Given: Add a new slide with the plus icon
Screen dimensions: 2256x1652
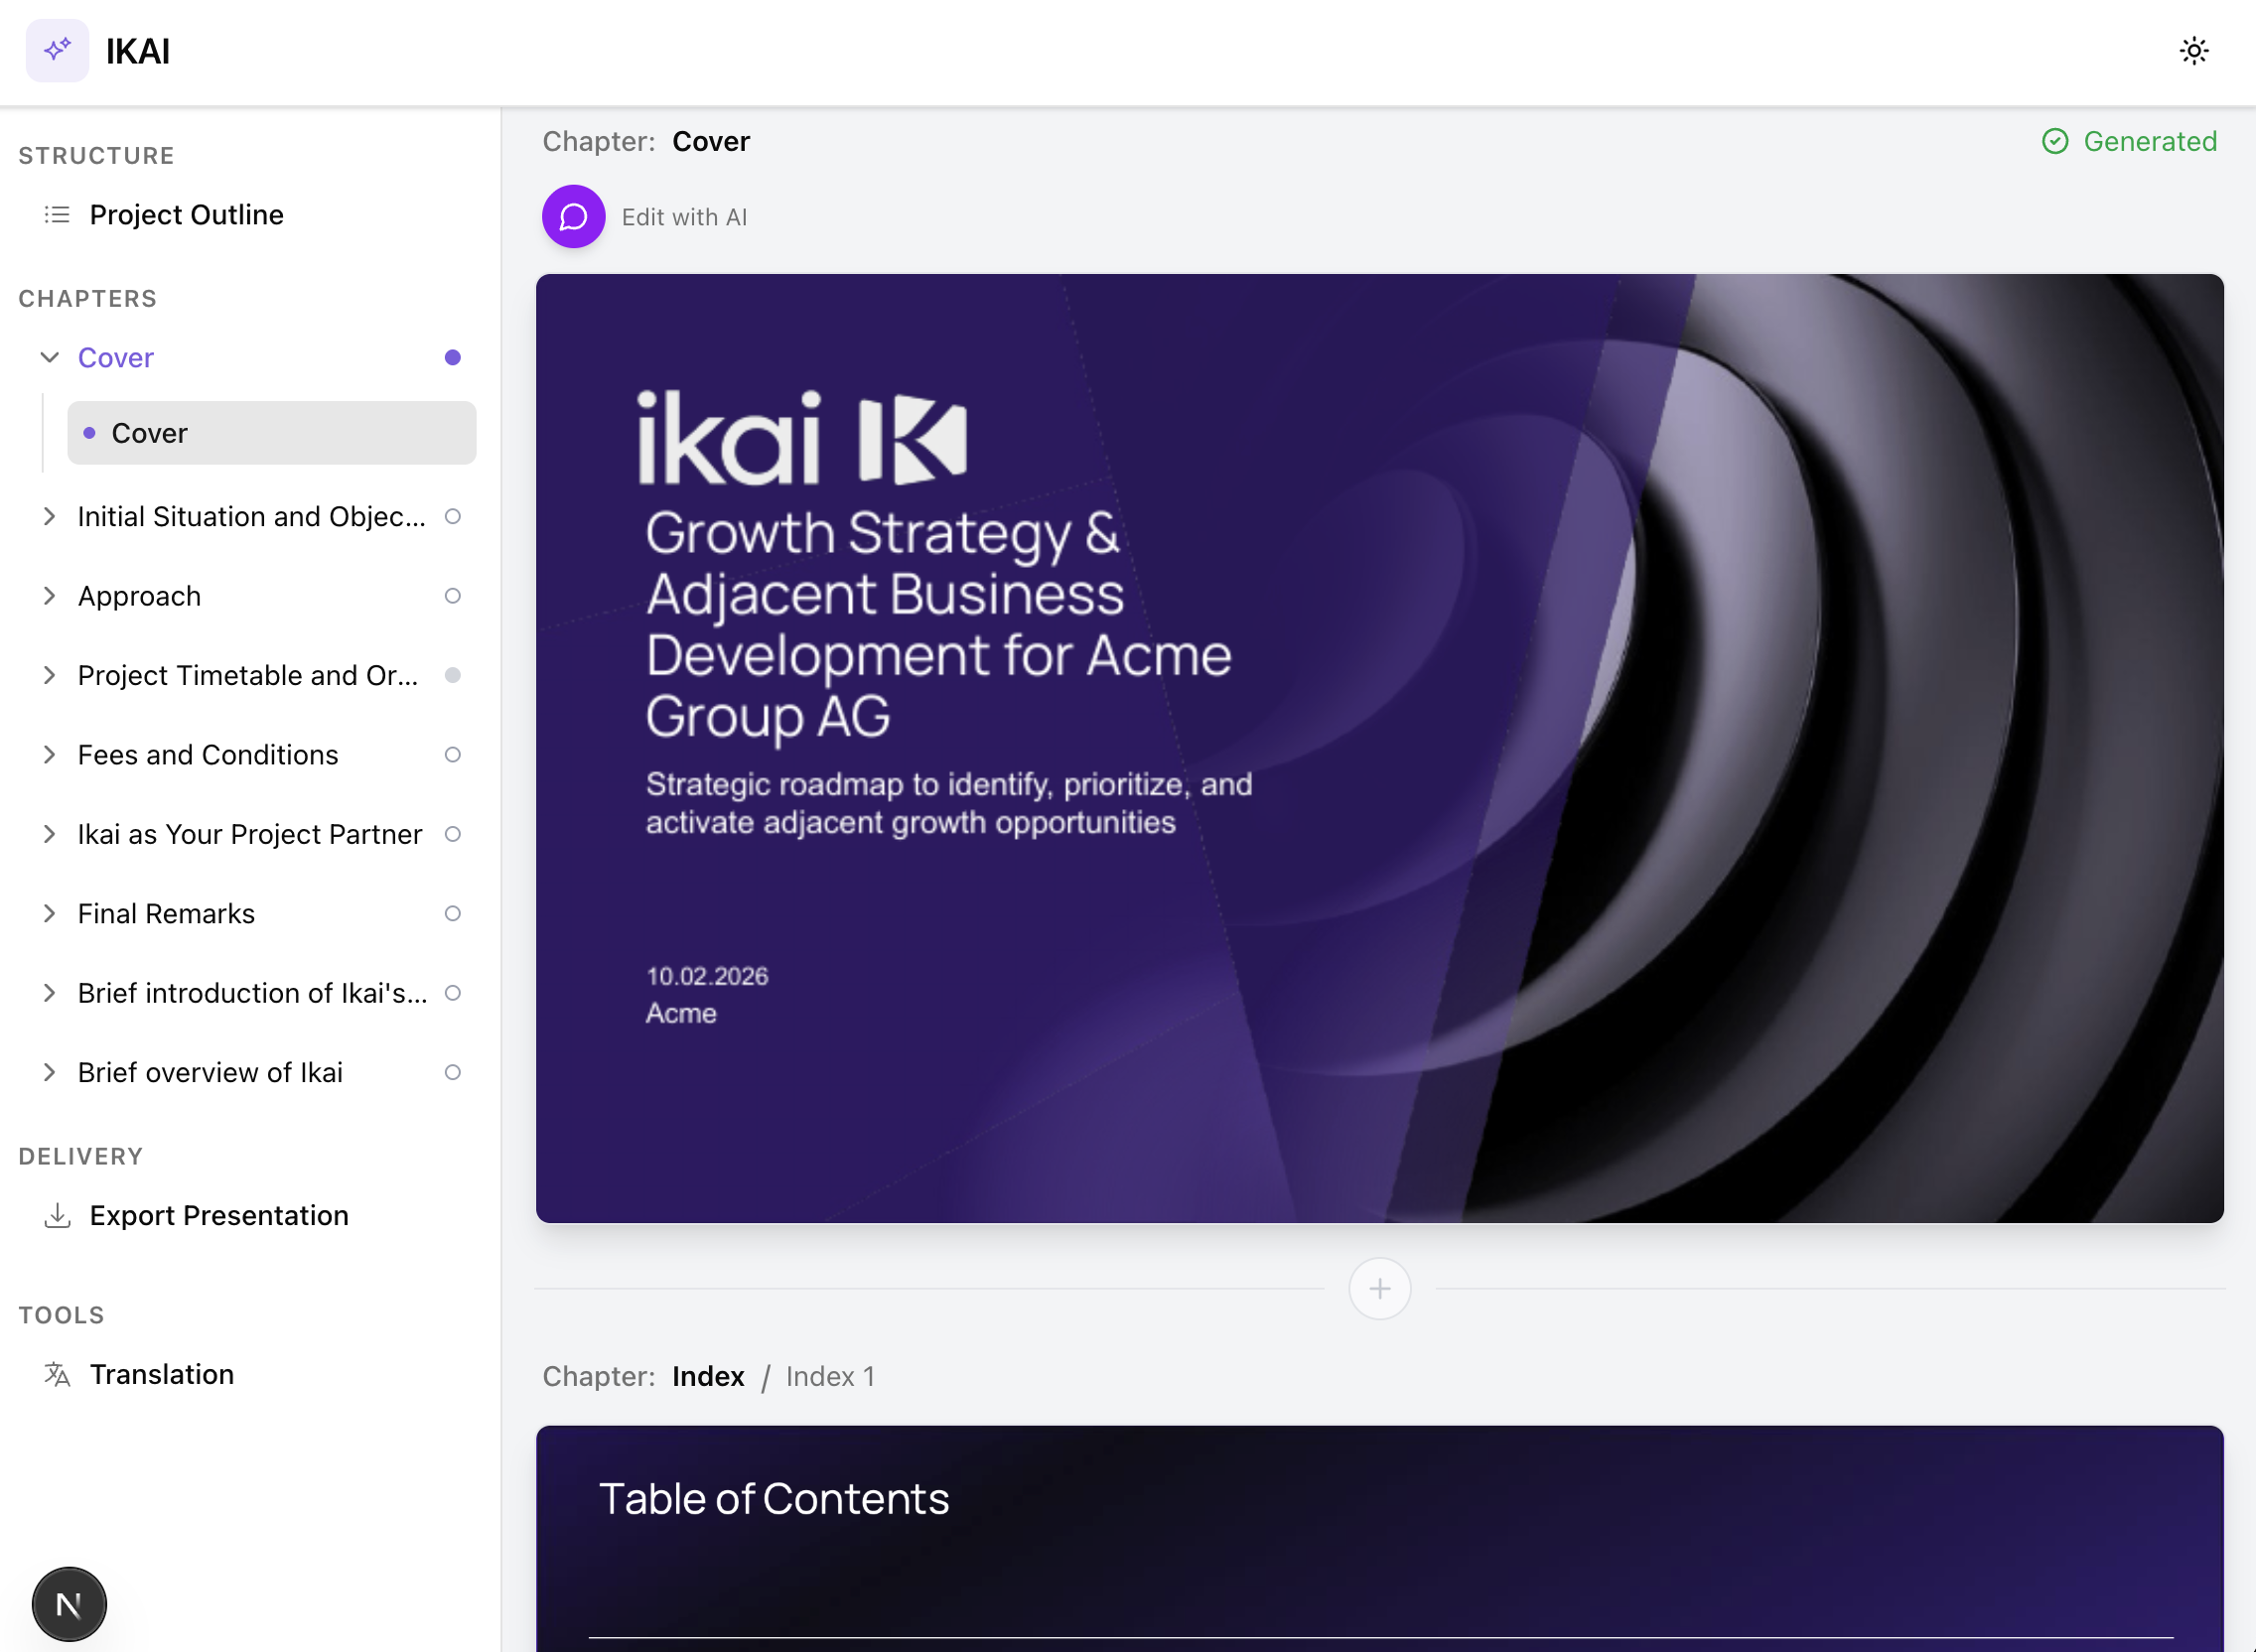Looking at the screenshot, I should [x=1379, y=1288].
